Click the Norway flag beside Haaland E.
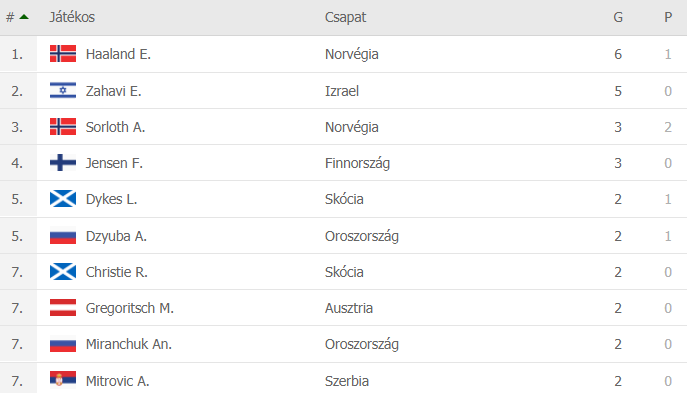 63,53
